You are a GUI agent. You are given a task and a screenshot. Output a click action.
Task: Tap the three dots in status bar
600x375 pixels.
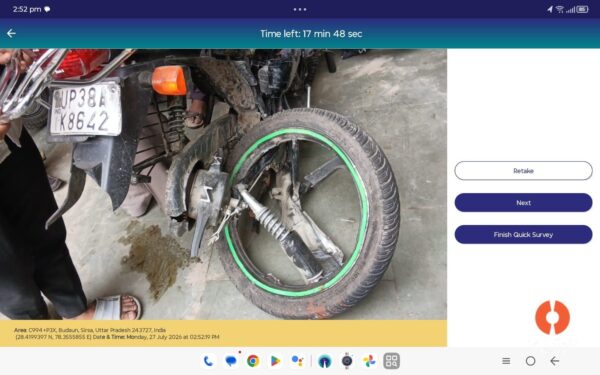point(300,9)
